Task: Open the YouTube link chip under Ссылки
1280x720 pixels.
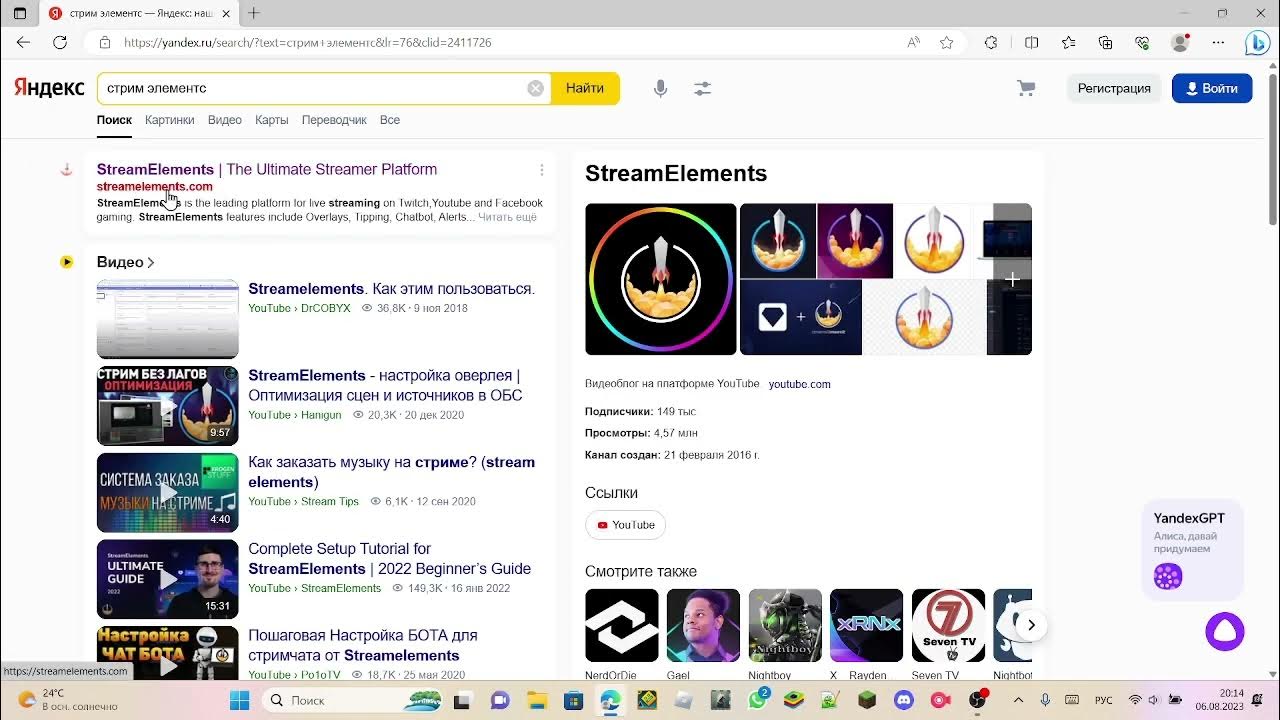Action: pos(625,525)
